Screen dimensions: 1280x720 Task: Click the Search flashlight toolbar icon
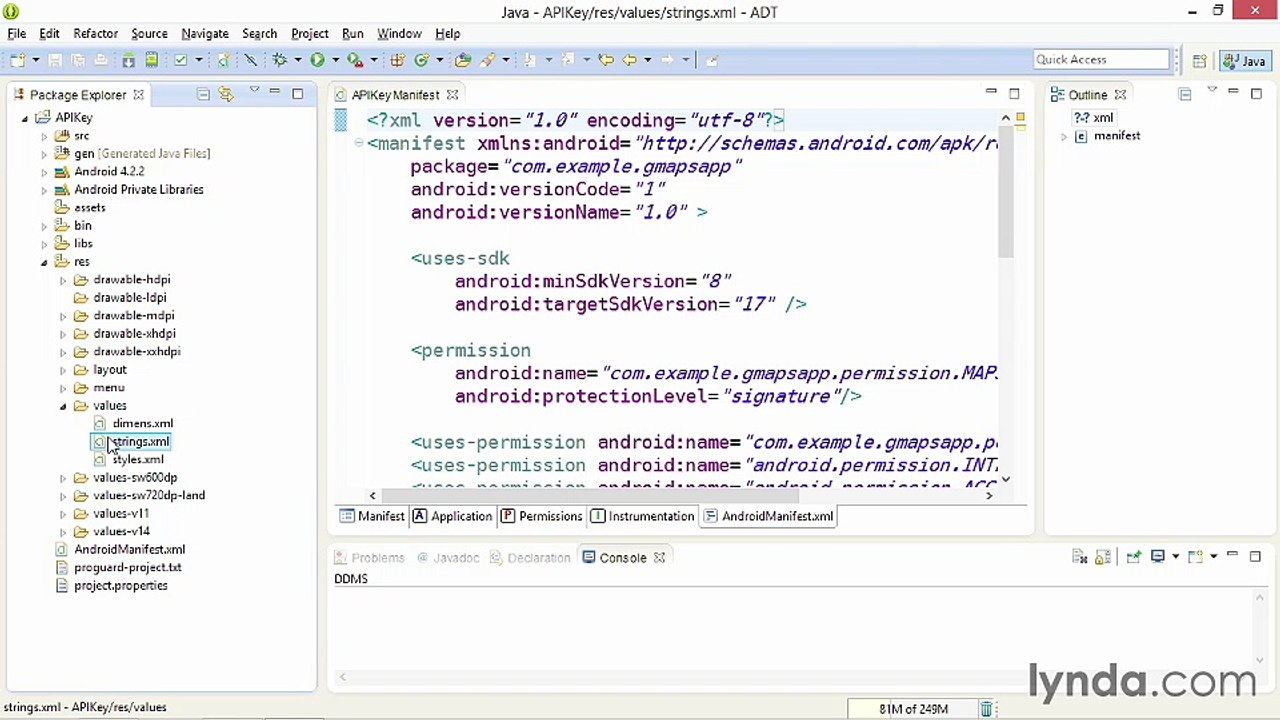pyautogui.click(x=487, y=60)
